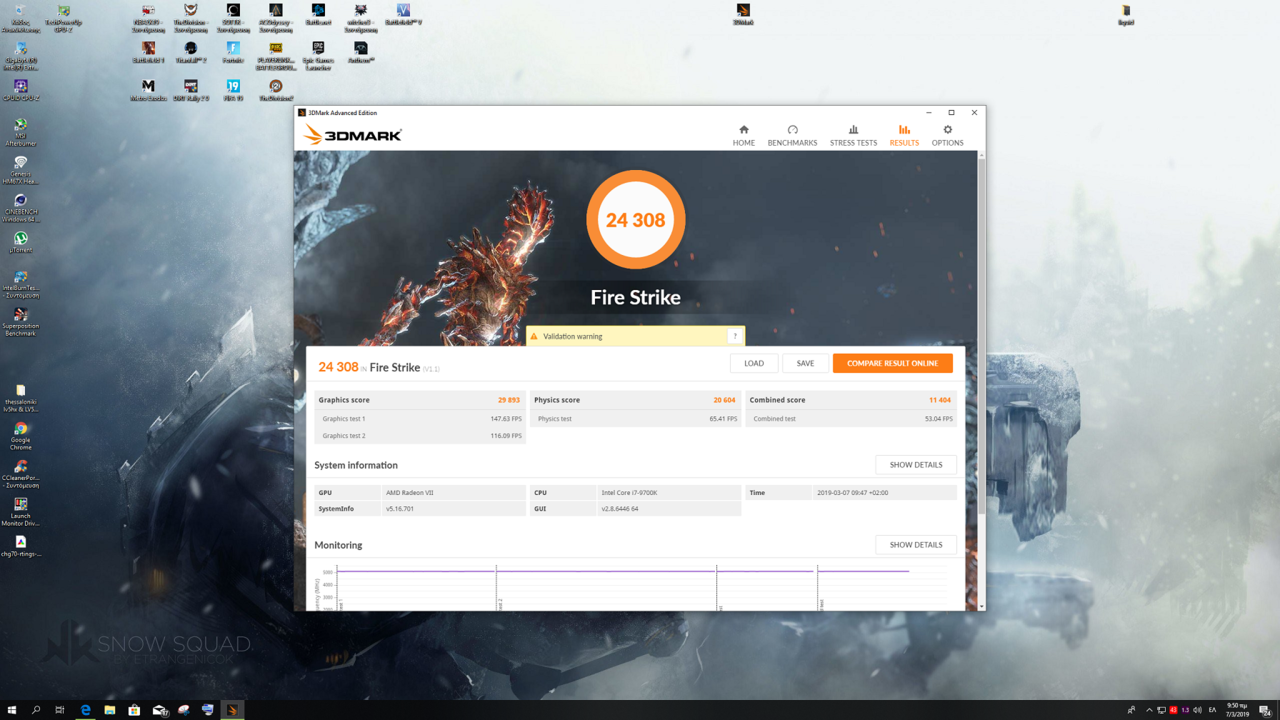The height and width of the screenshot is (720, 1280).
Task: Open Battle.net desktop shortcut
Action: pos(318,14)
